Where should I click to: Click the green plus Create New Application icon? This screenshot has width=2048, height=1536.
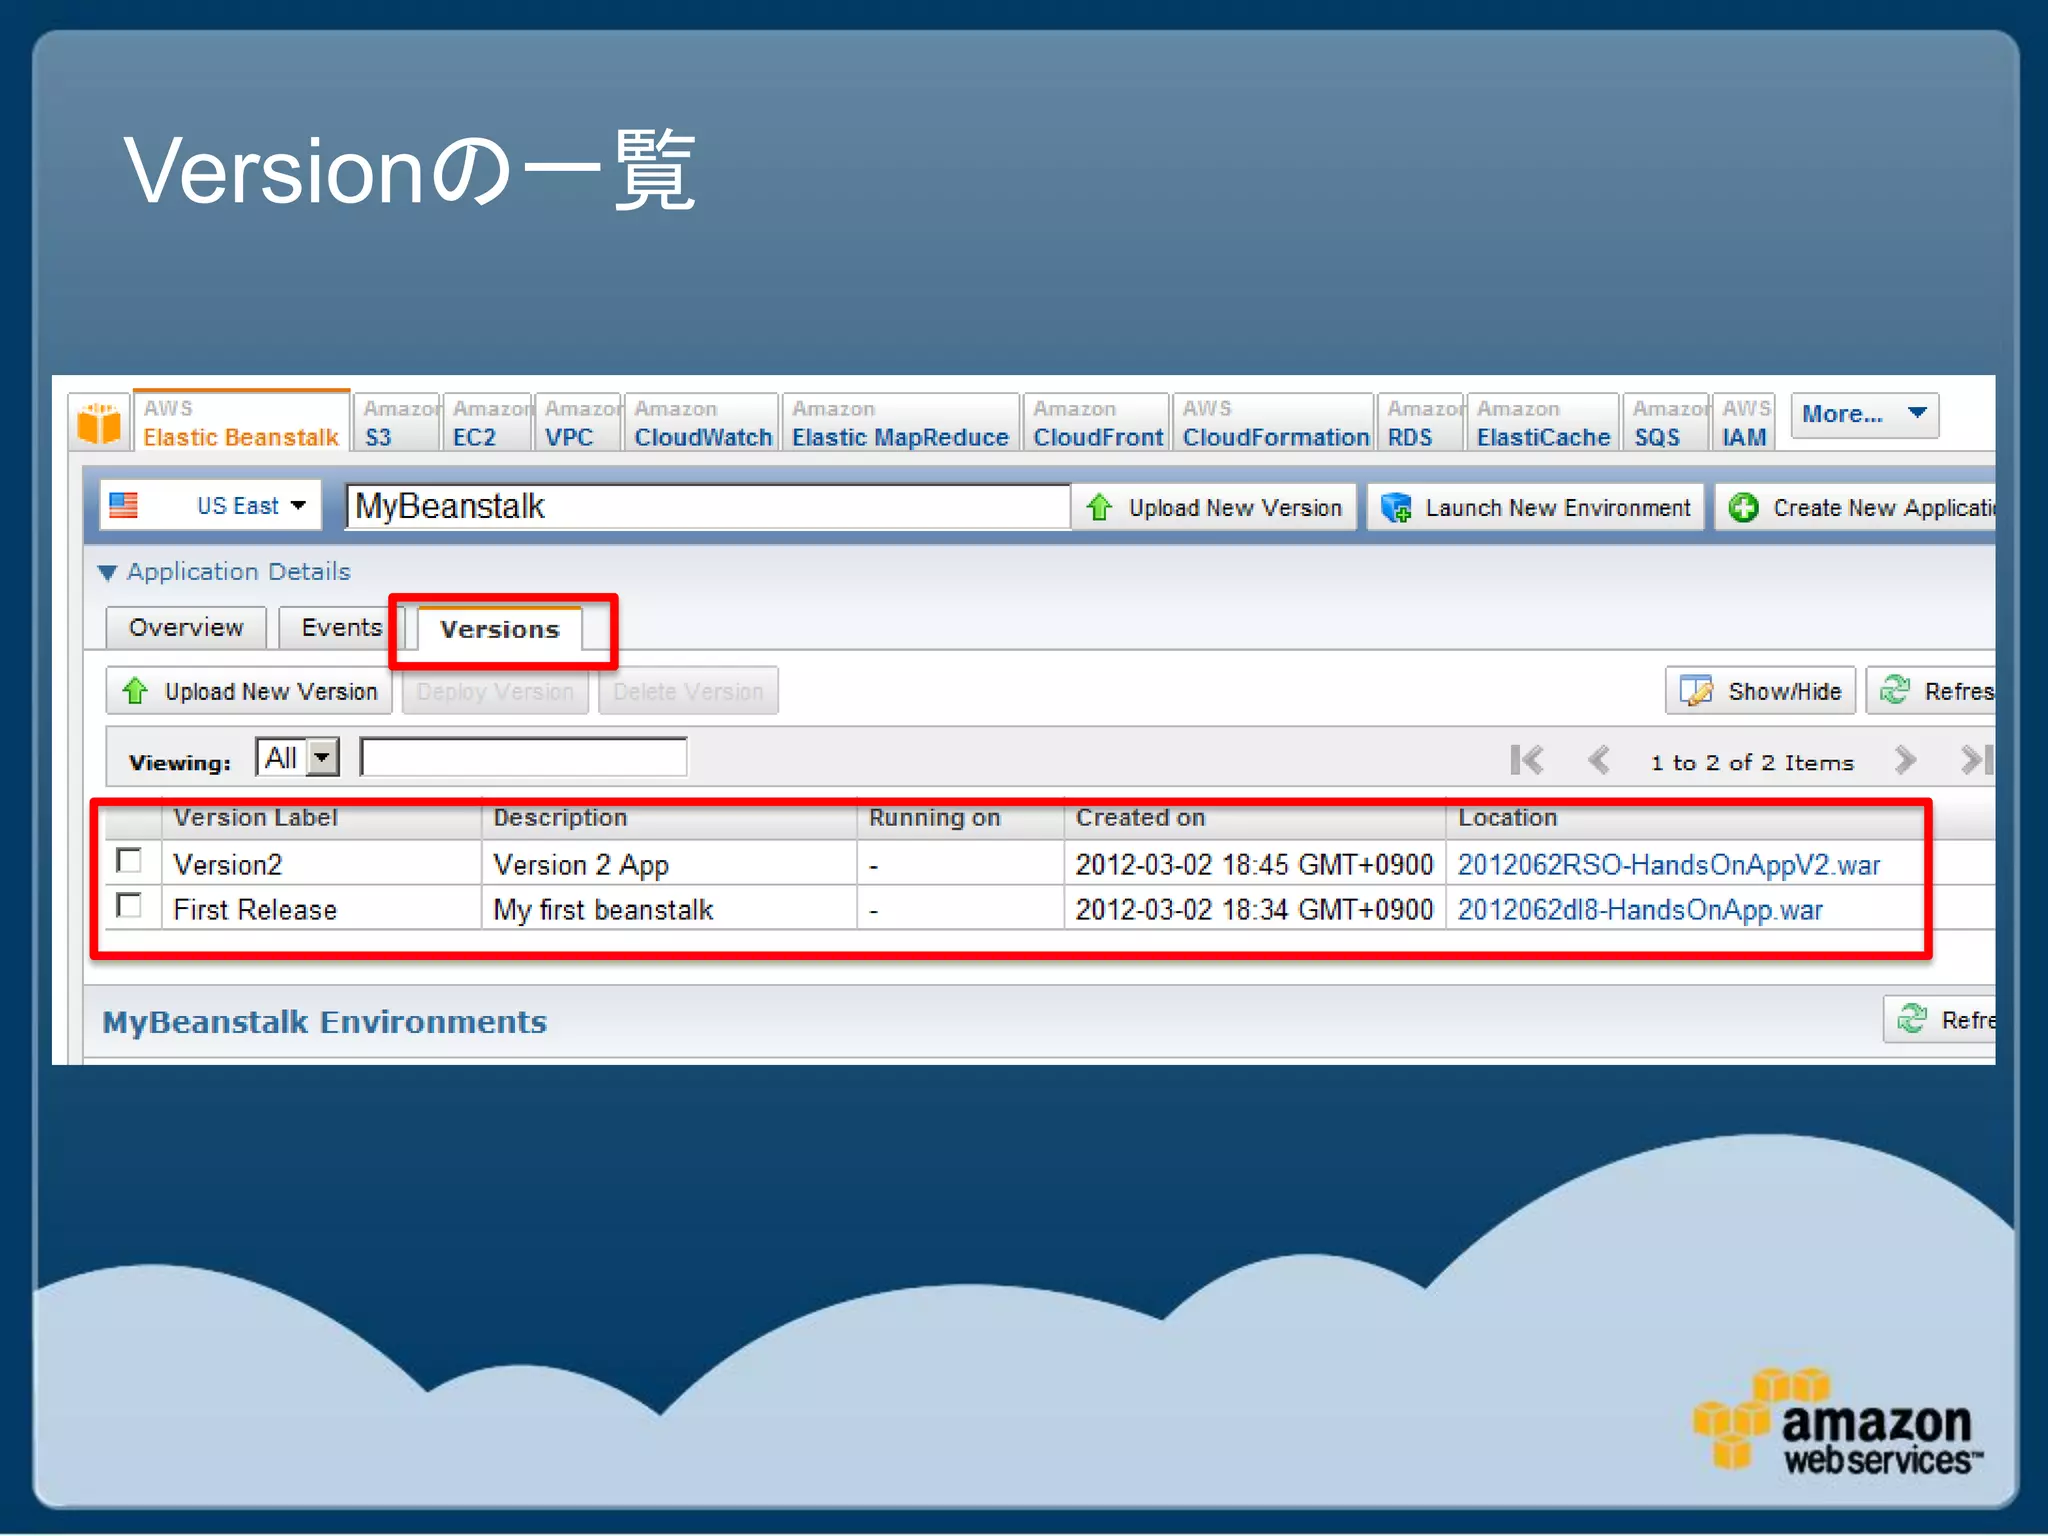click(x=1743, y=508)
